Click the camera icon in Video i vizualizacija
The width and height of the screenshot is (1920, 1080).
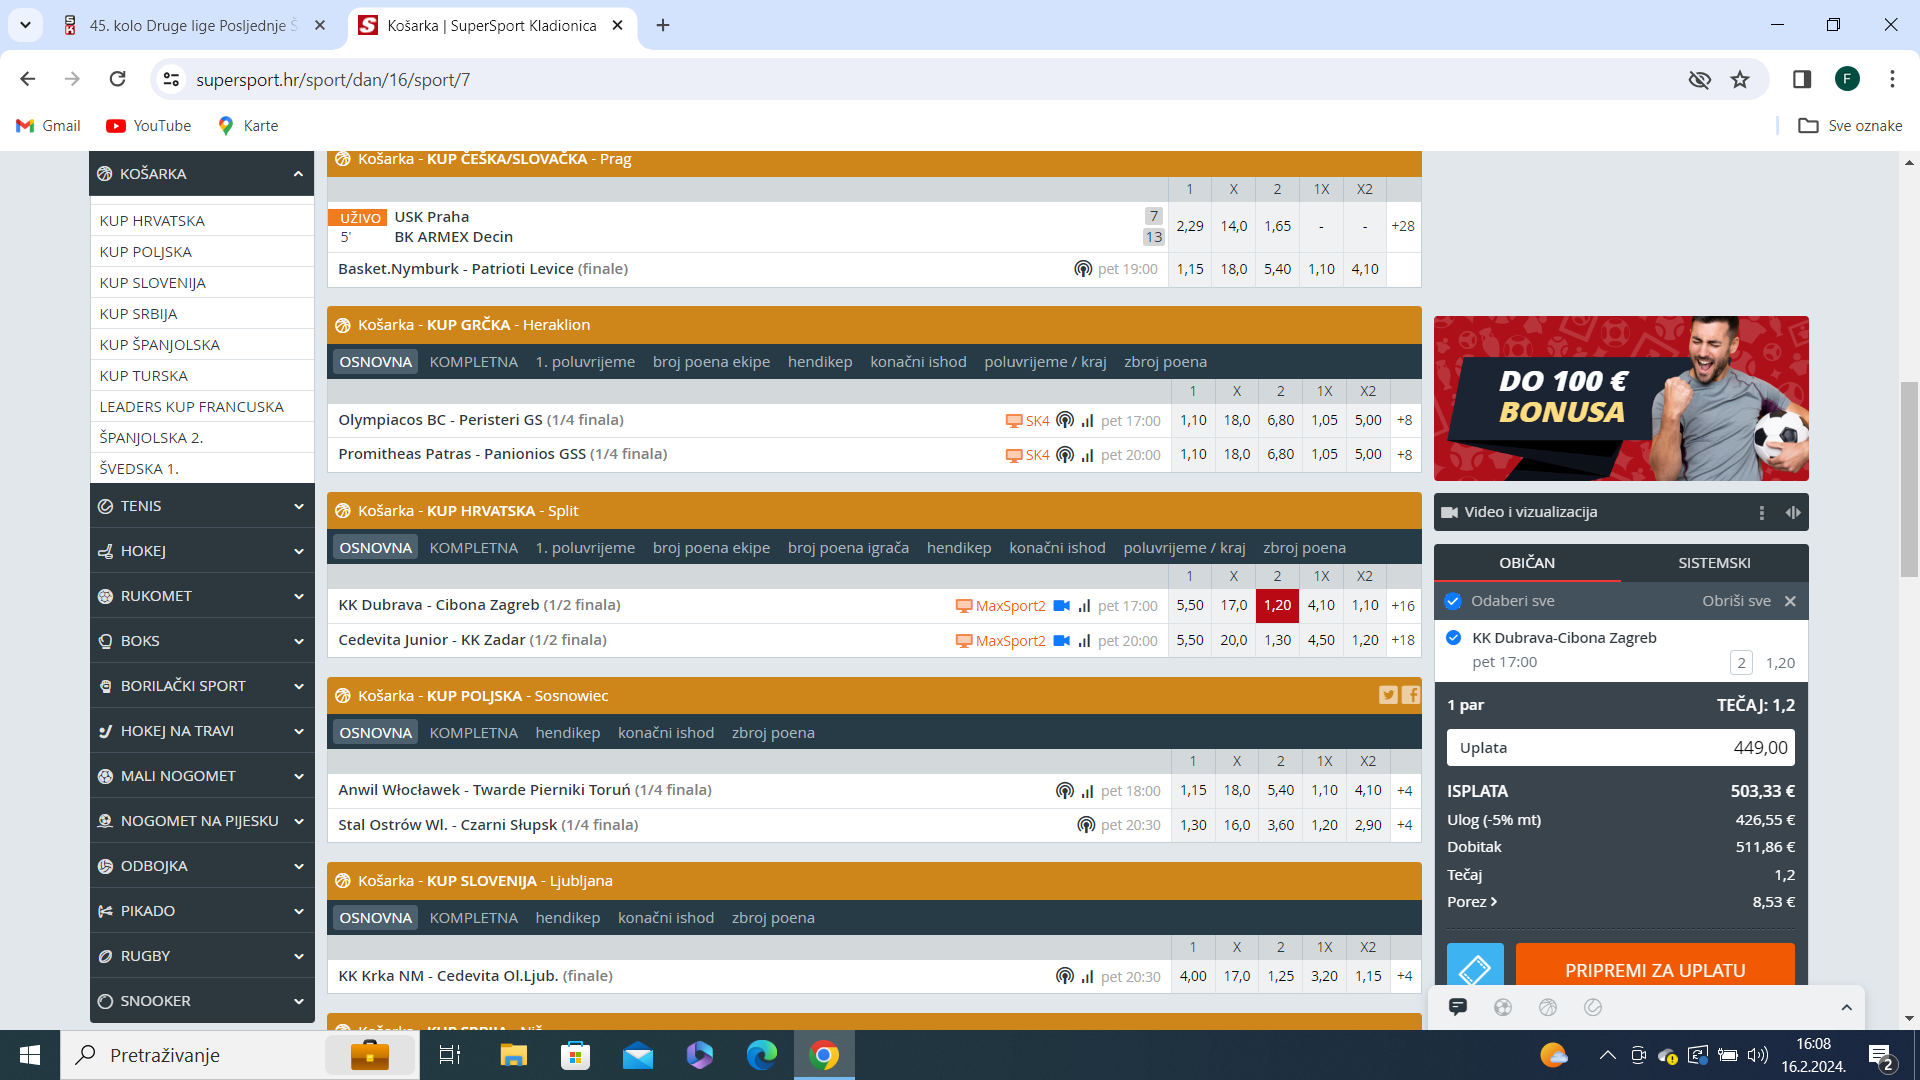click(1449, 512)
